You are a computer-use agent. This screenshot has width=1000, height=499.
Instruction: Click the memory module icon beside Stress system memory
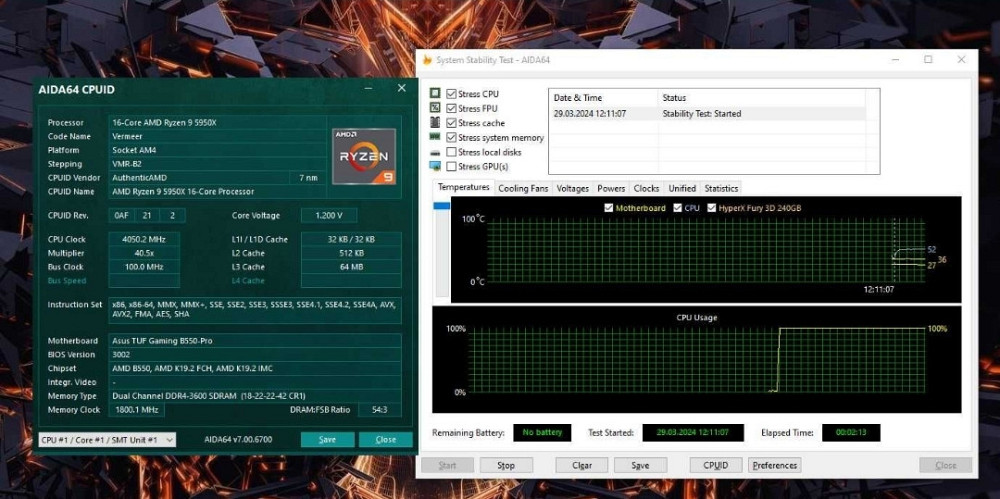[435, 137]
